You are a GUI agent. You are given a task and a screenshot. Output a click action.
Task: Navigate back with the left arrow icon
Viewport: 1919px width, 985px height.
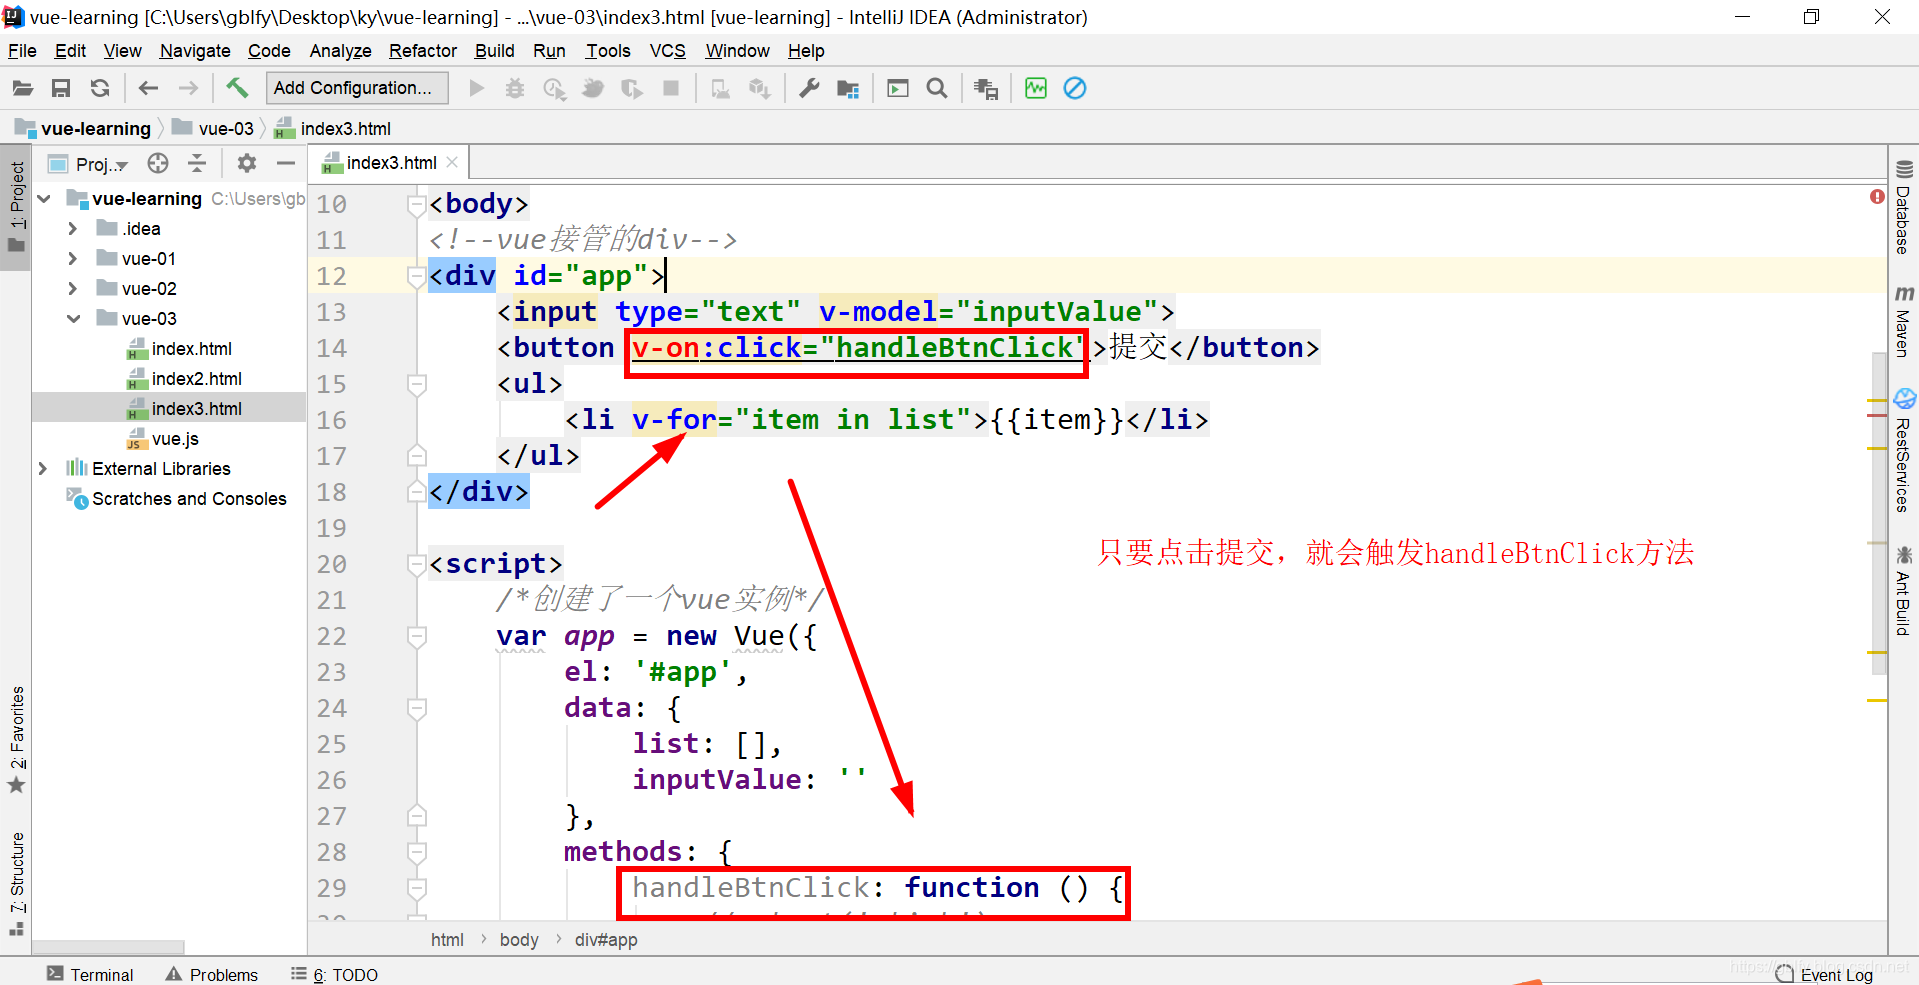point(148,88)
